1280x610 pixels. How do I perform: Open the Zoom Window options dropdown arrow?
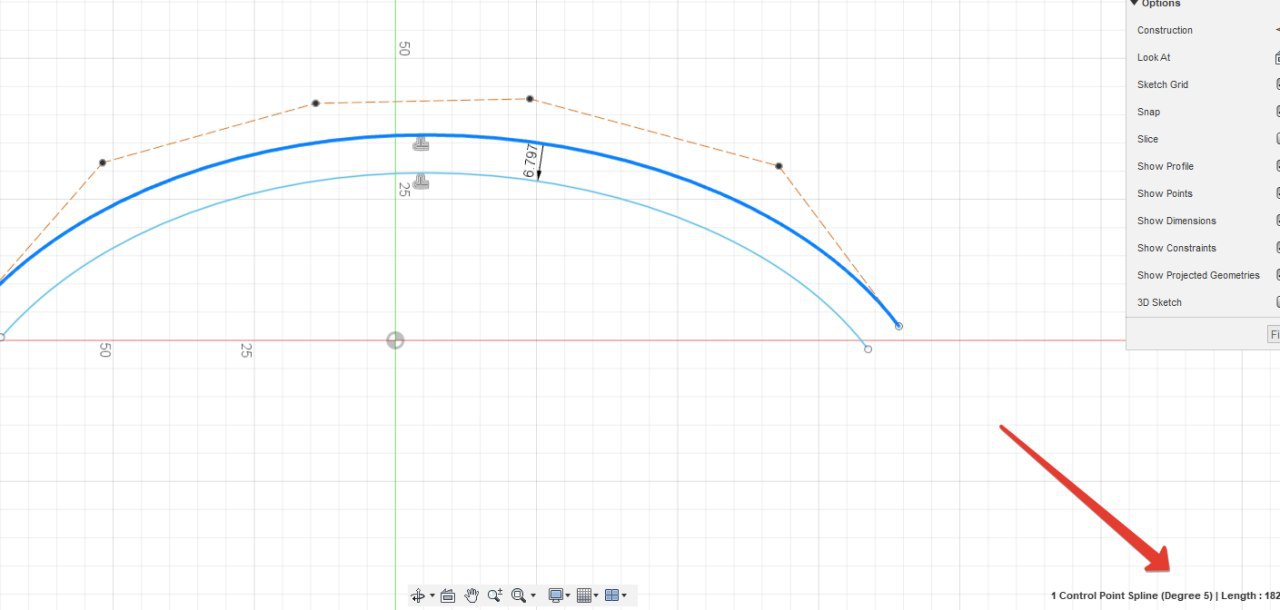(x=533, y=596)
